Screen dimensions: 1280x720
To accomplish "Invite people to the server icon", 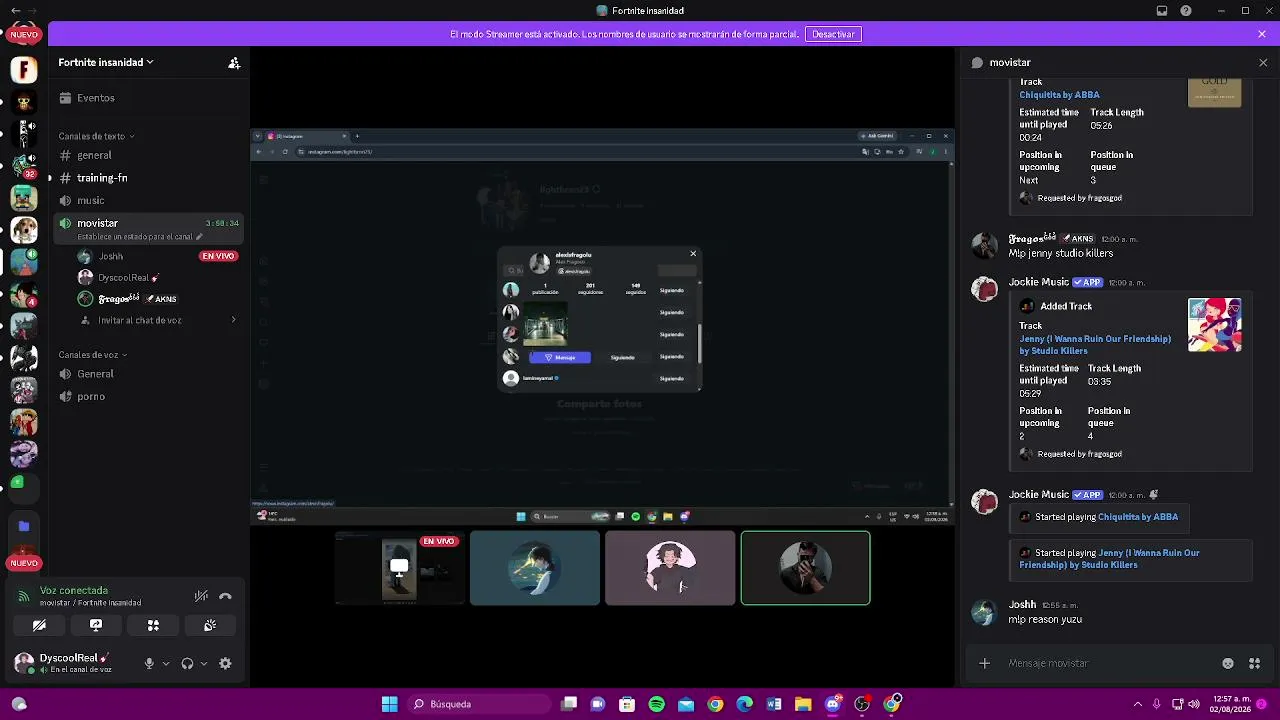I will click(234, 62).
